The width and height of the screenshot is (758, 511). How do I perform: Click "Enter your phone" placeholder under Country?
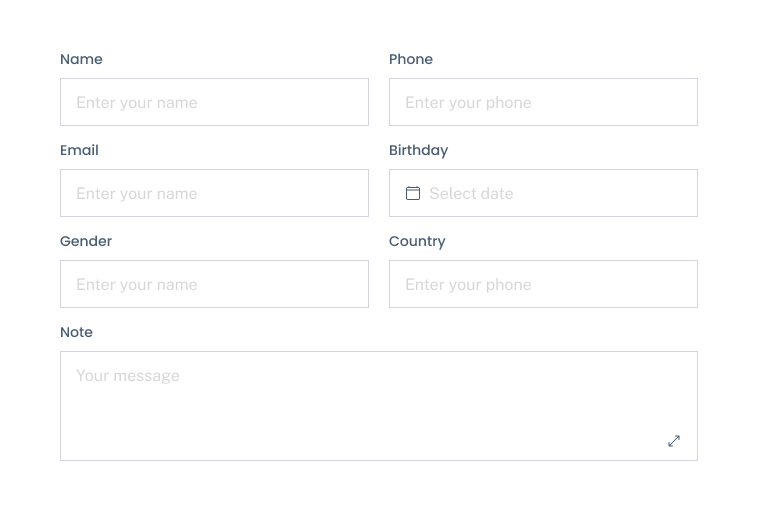[468, 285]
